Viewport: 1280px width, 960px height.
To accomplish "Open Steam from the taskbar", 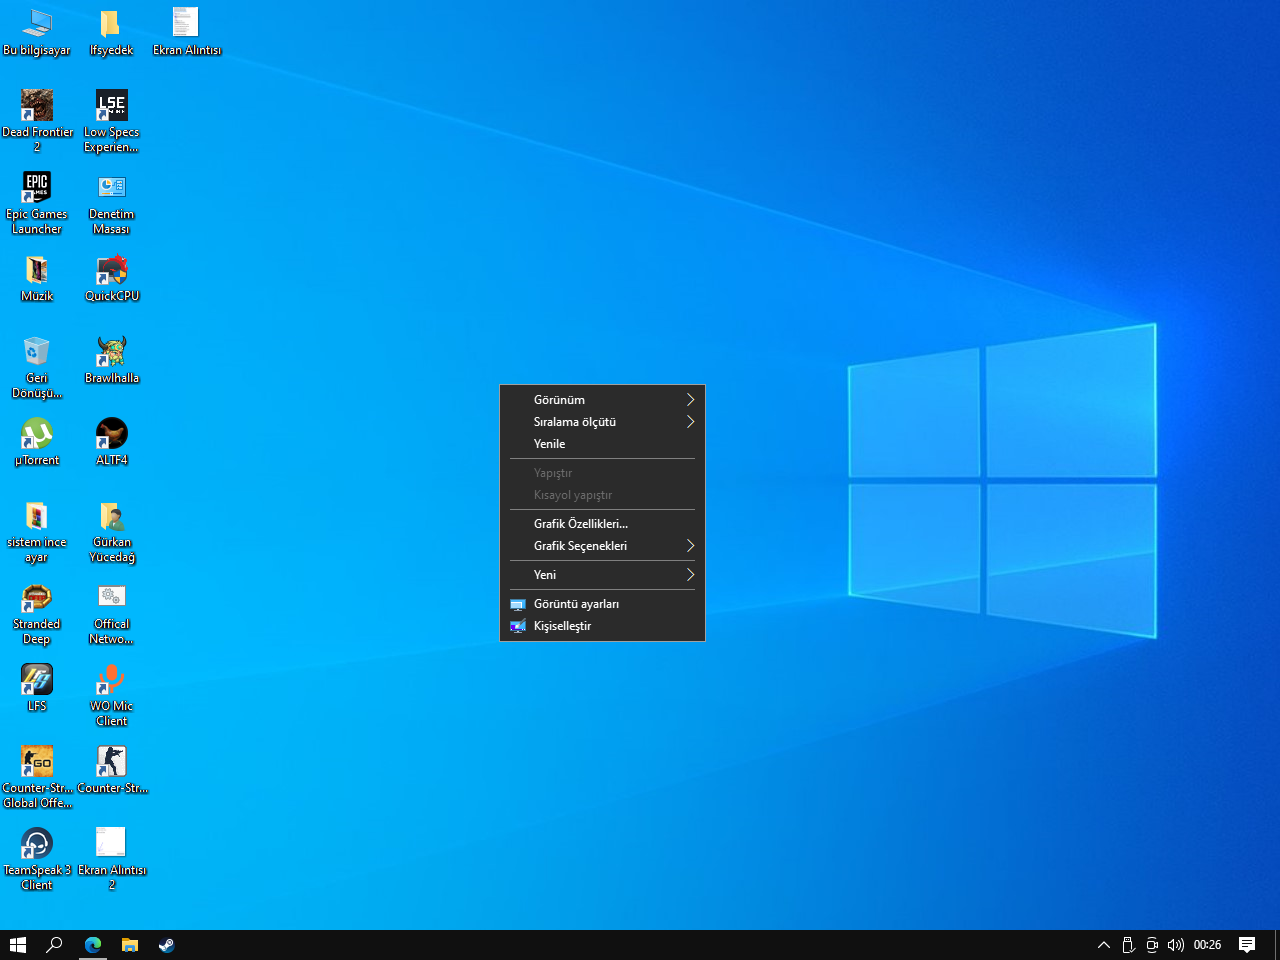I will pos(167,945).
